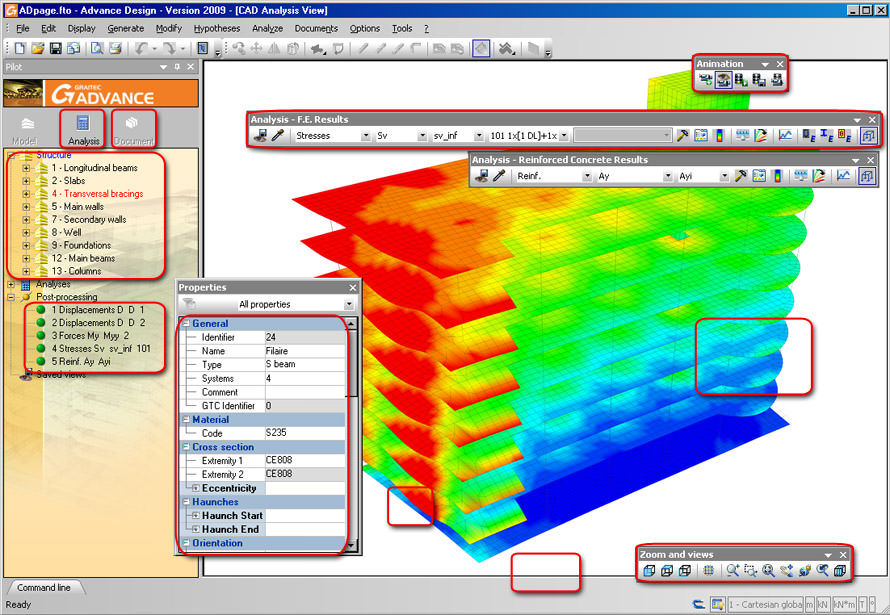This screenshot has height=615, width=890.
Task: Click the last icon in the Animation toolbar
Action: [x=777, y=80]
